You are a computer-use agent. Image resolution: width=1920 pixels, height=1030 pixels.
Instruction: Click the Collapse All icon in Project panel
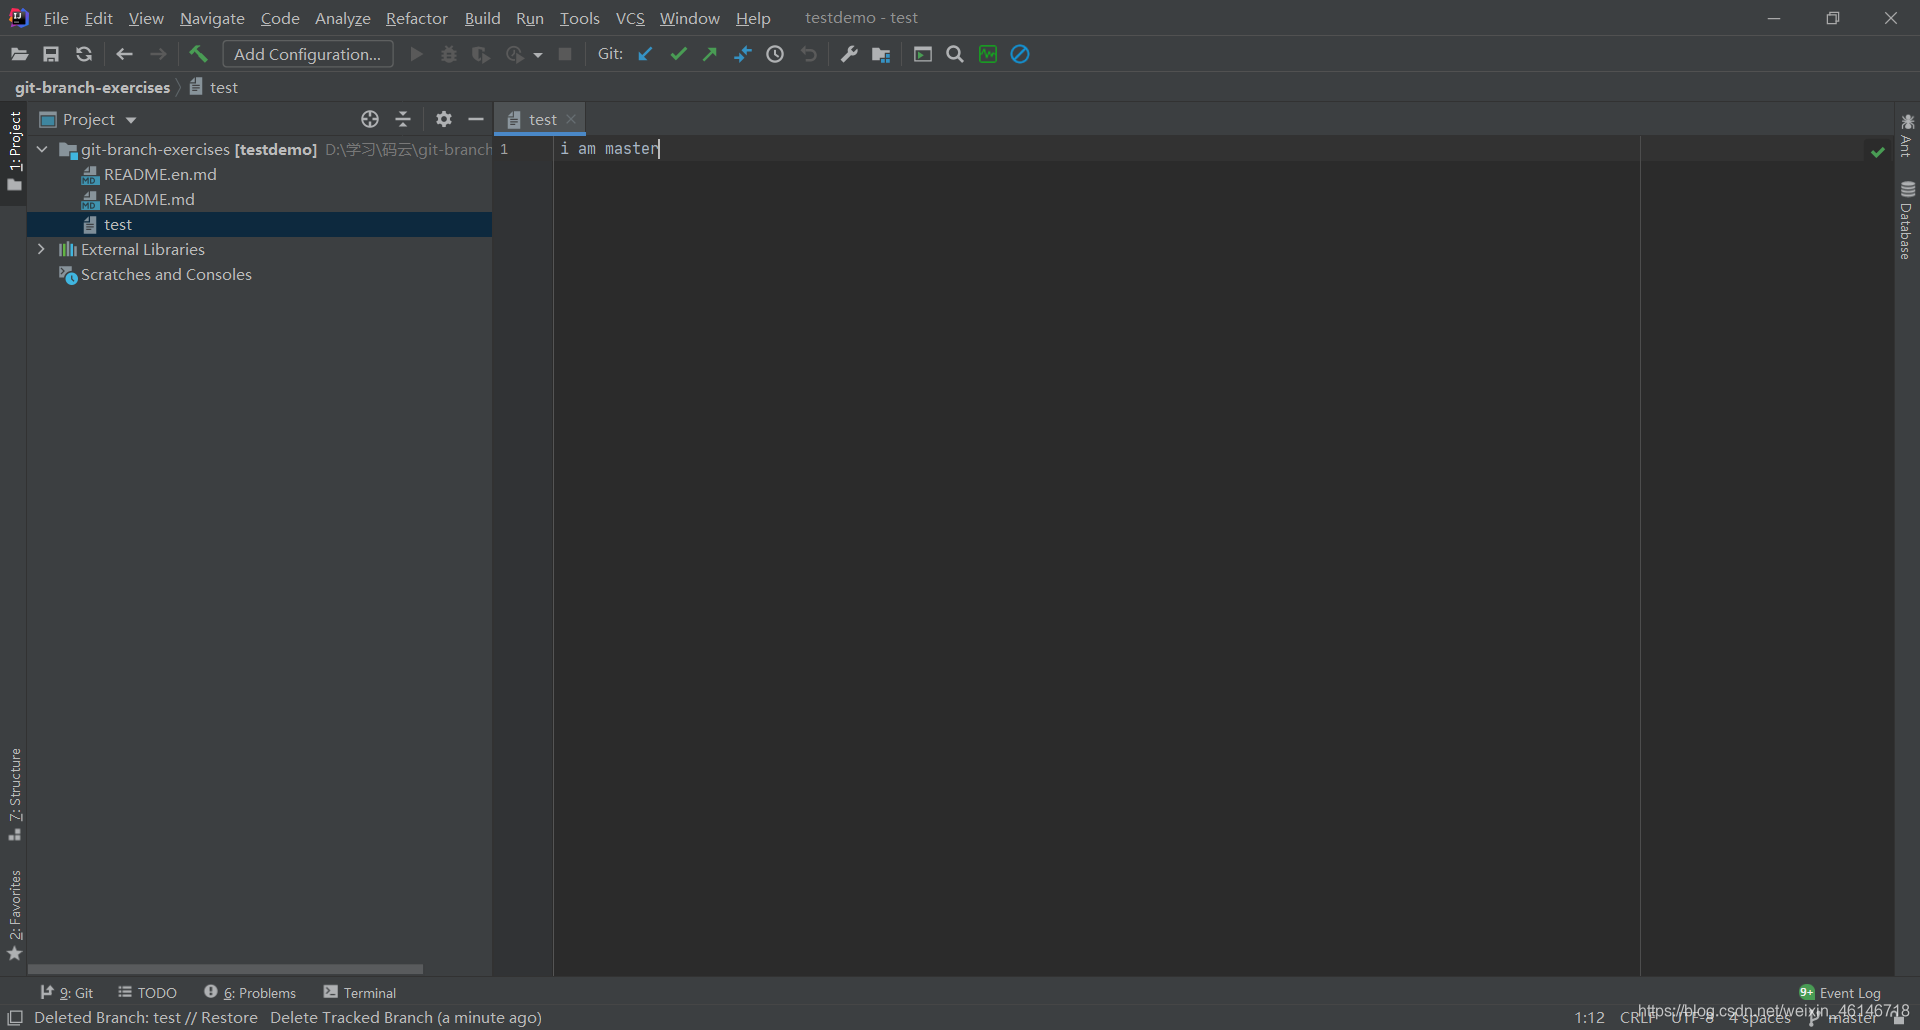pos(403,119)
